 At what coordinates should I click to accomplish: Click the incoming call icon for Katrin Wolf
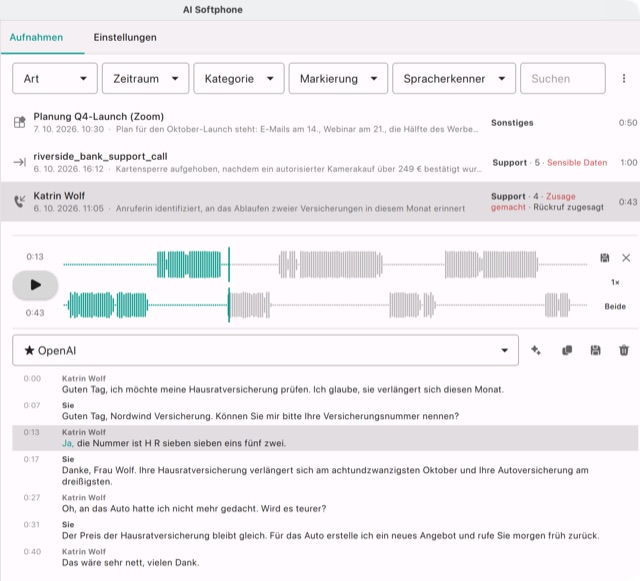coord(20,201)
